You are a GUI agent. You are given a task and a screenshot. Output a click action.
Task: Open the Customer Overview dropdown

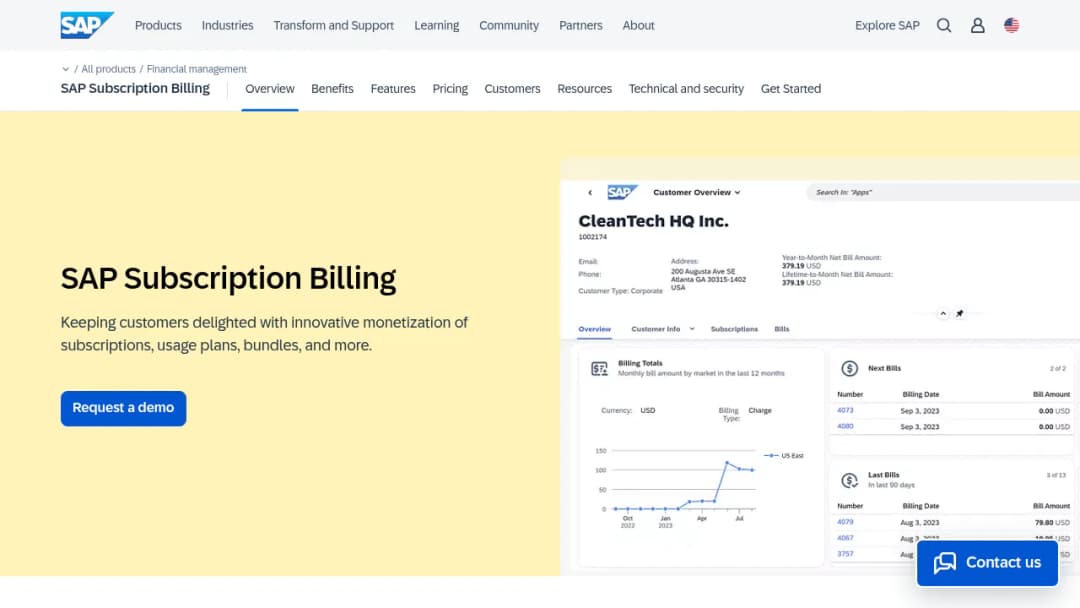tap(696, 193)
